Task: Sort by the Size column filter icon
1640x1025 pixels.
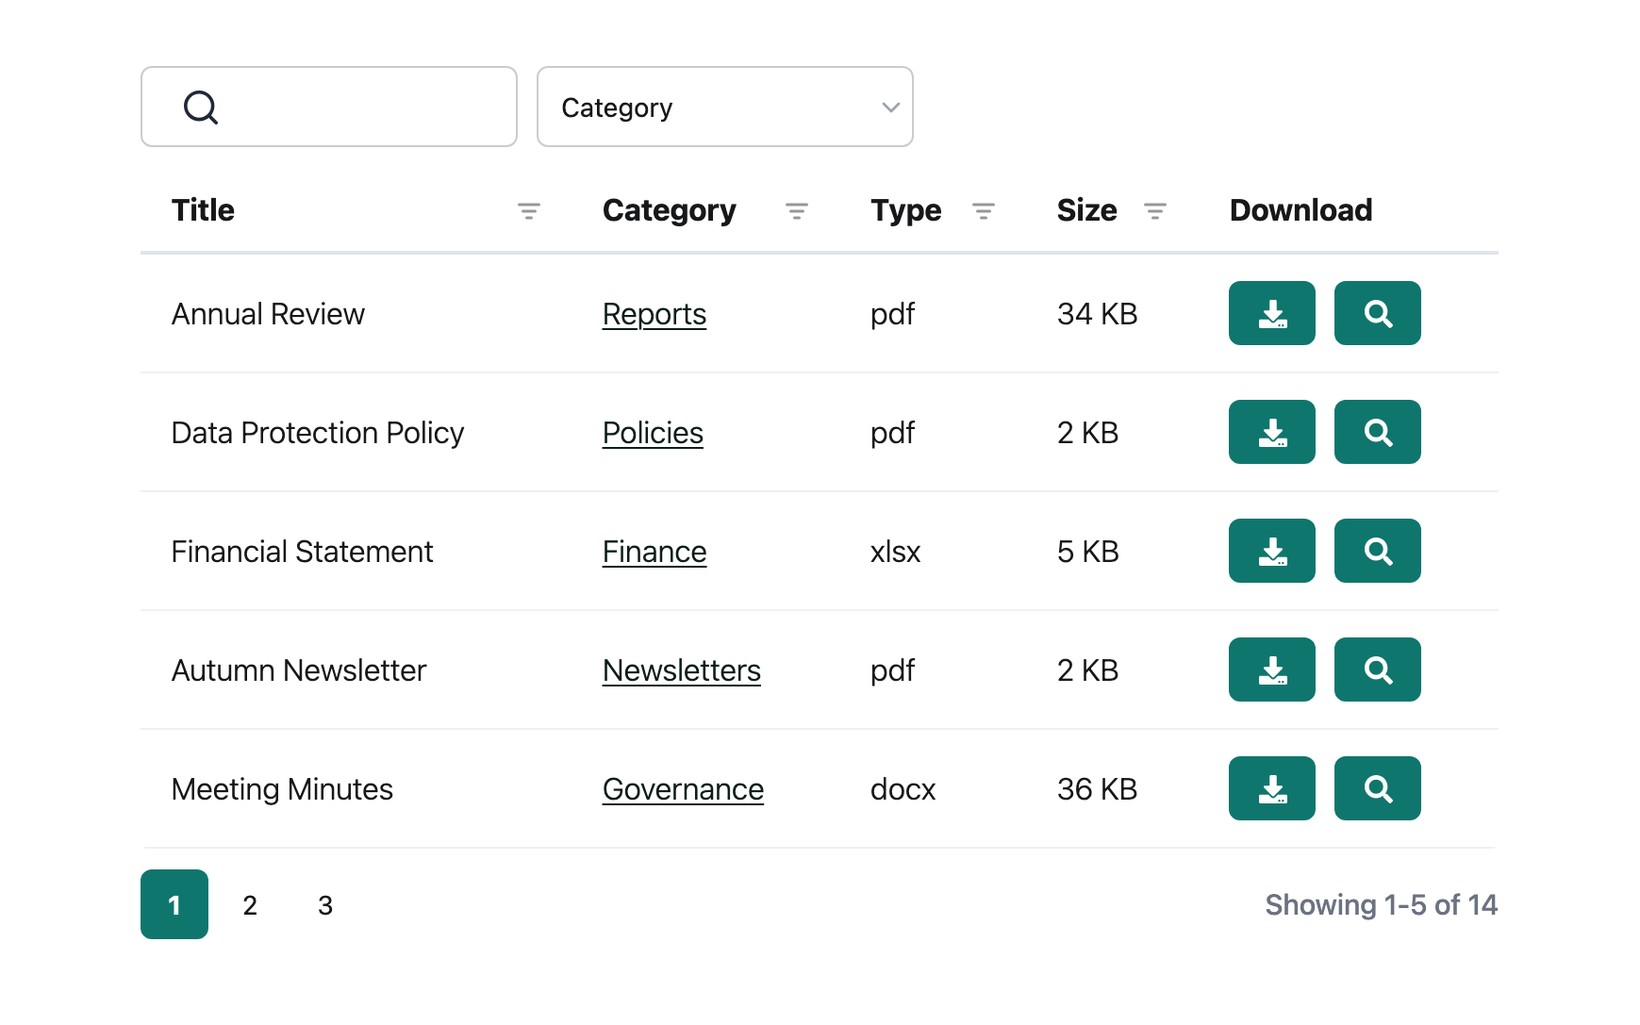Action: tap(1155, 211)
